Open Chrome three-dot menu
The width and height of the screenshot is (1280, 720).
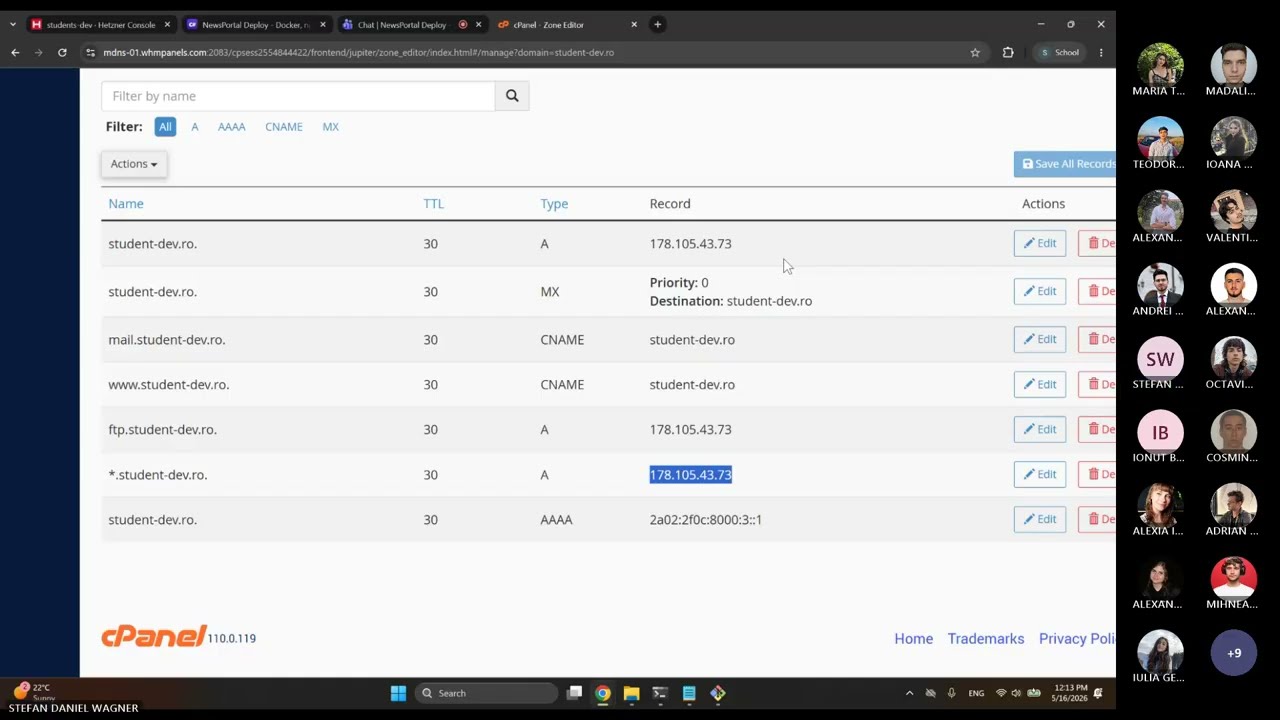click(1101, 52)
